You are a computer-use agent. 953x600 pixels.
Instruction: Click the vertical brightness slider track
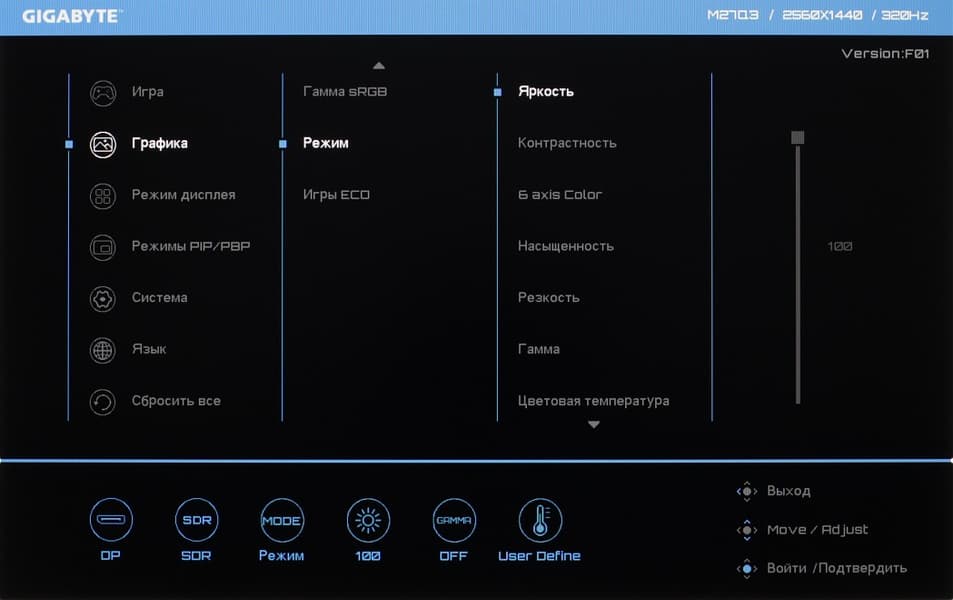pos(797,274)
